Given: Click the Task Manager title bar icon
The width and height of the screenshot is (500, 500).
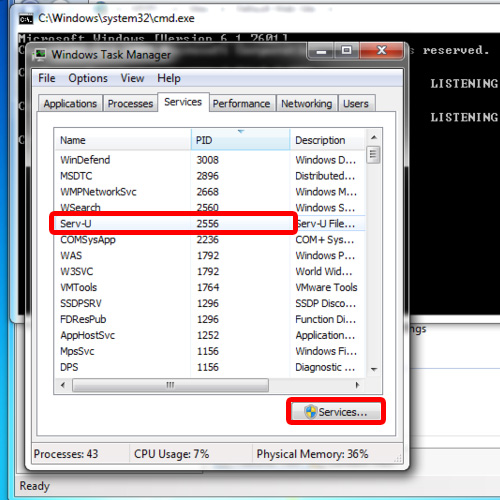Looking at the screenshot, I should pyautogui.click(x=40, y=55).
